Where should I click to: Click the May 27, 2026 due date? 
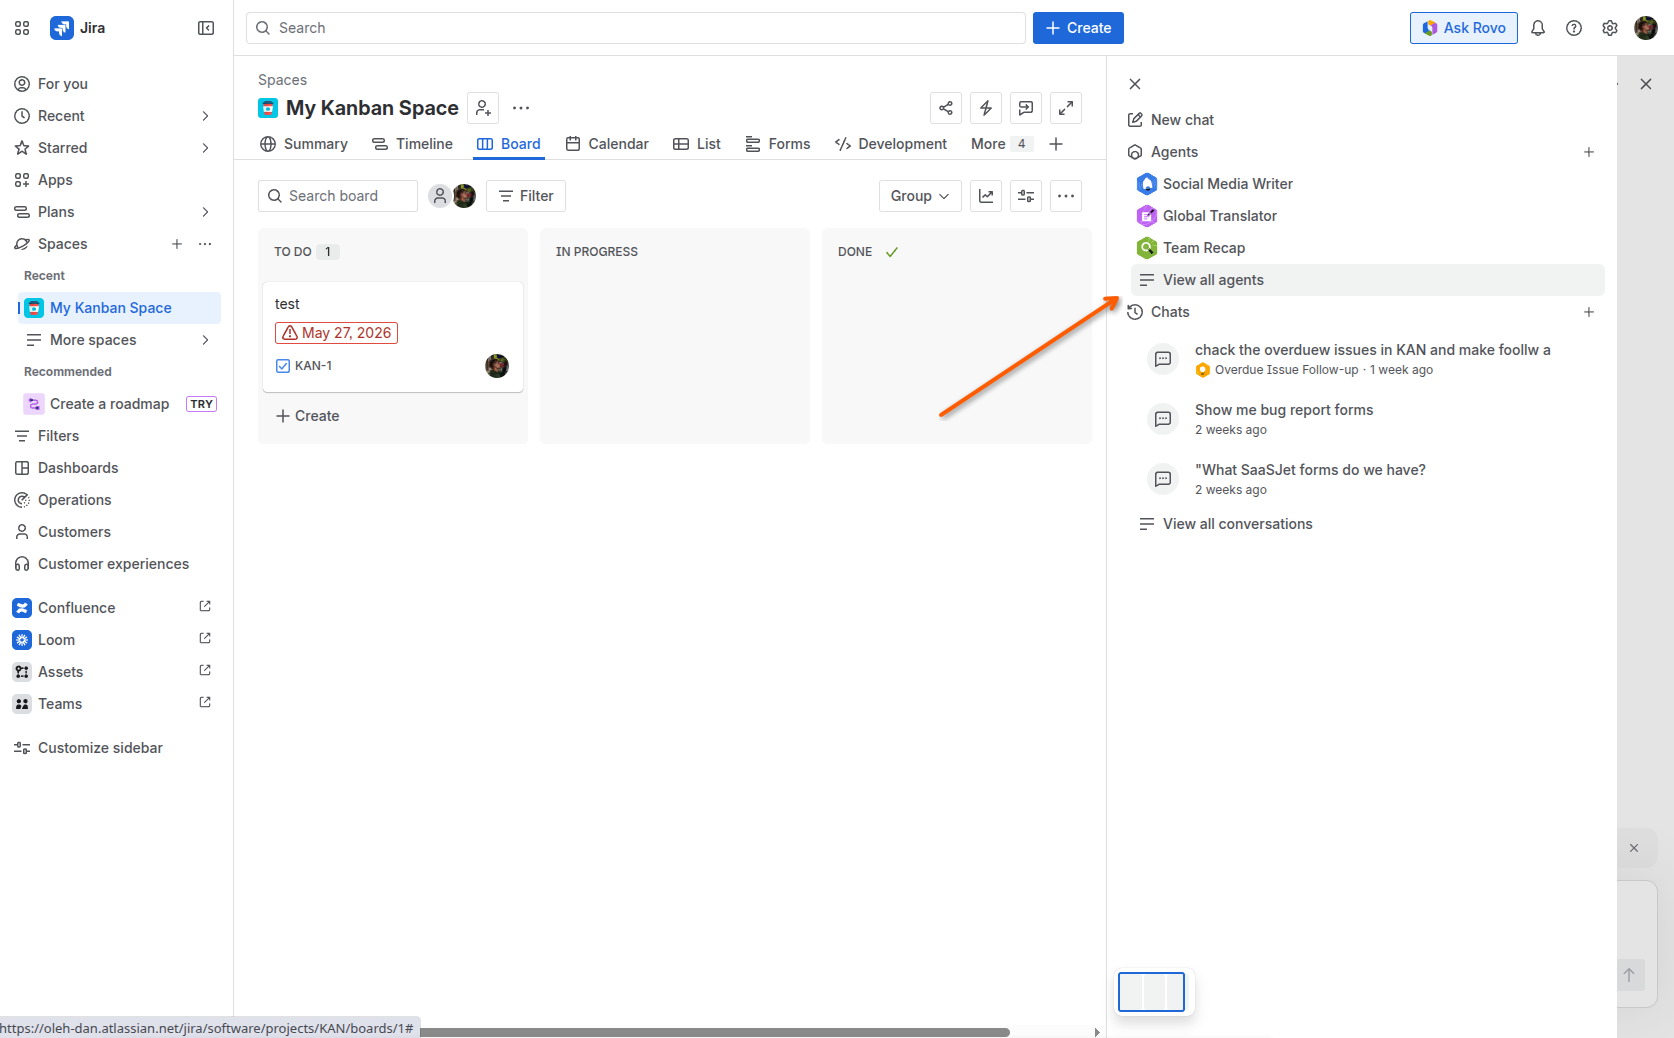pyautogui.click(x=336, y=333)
